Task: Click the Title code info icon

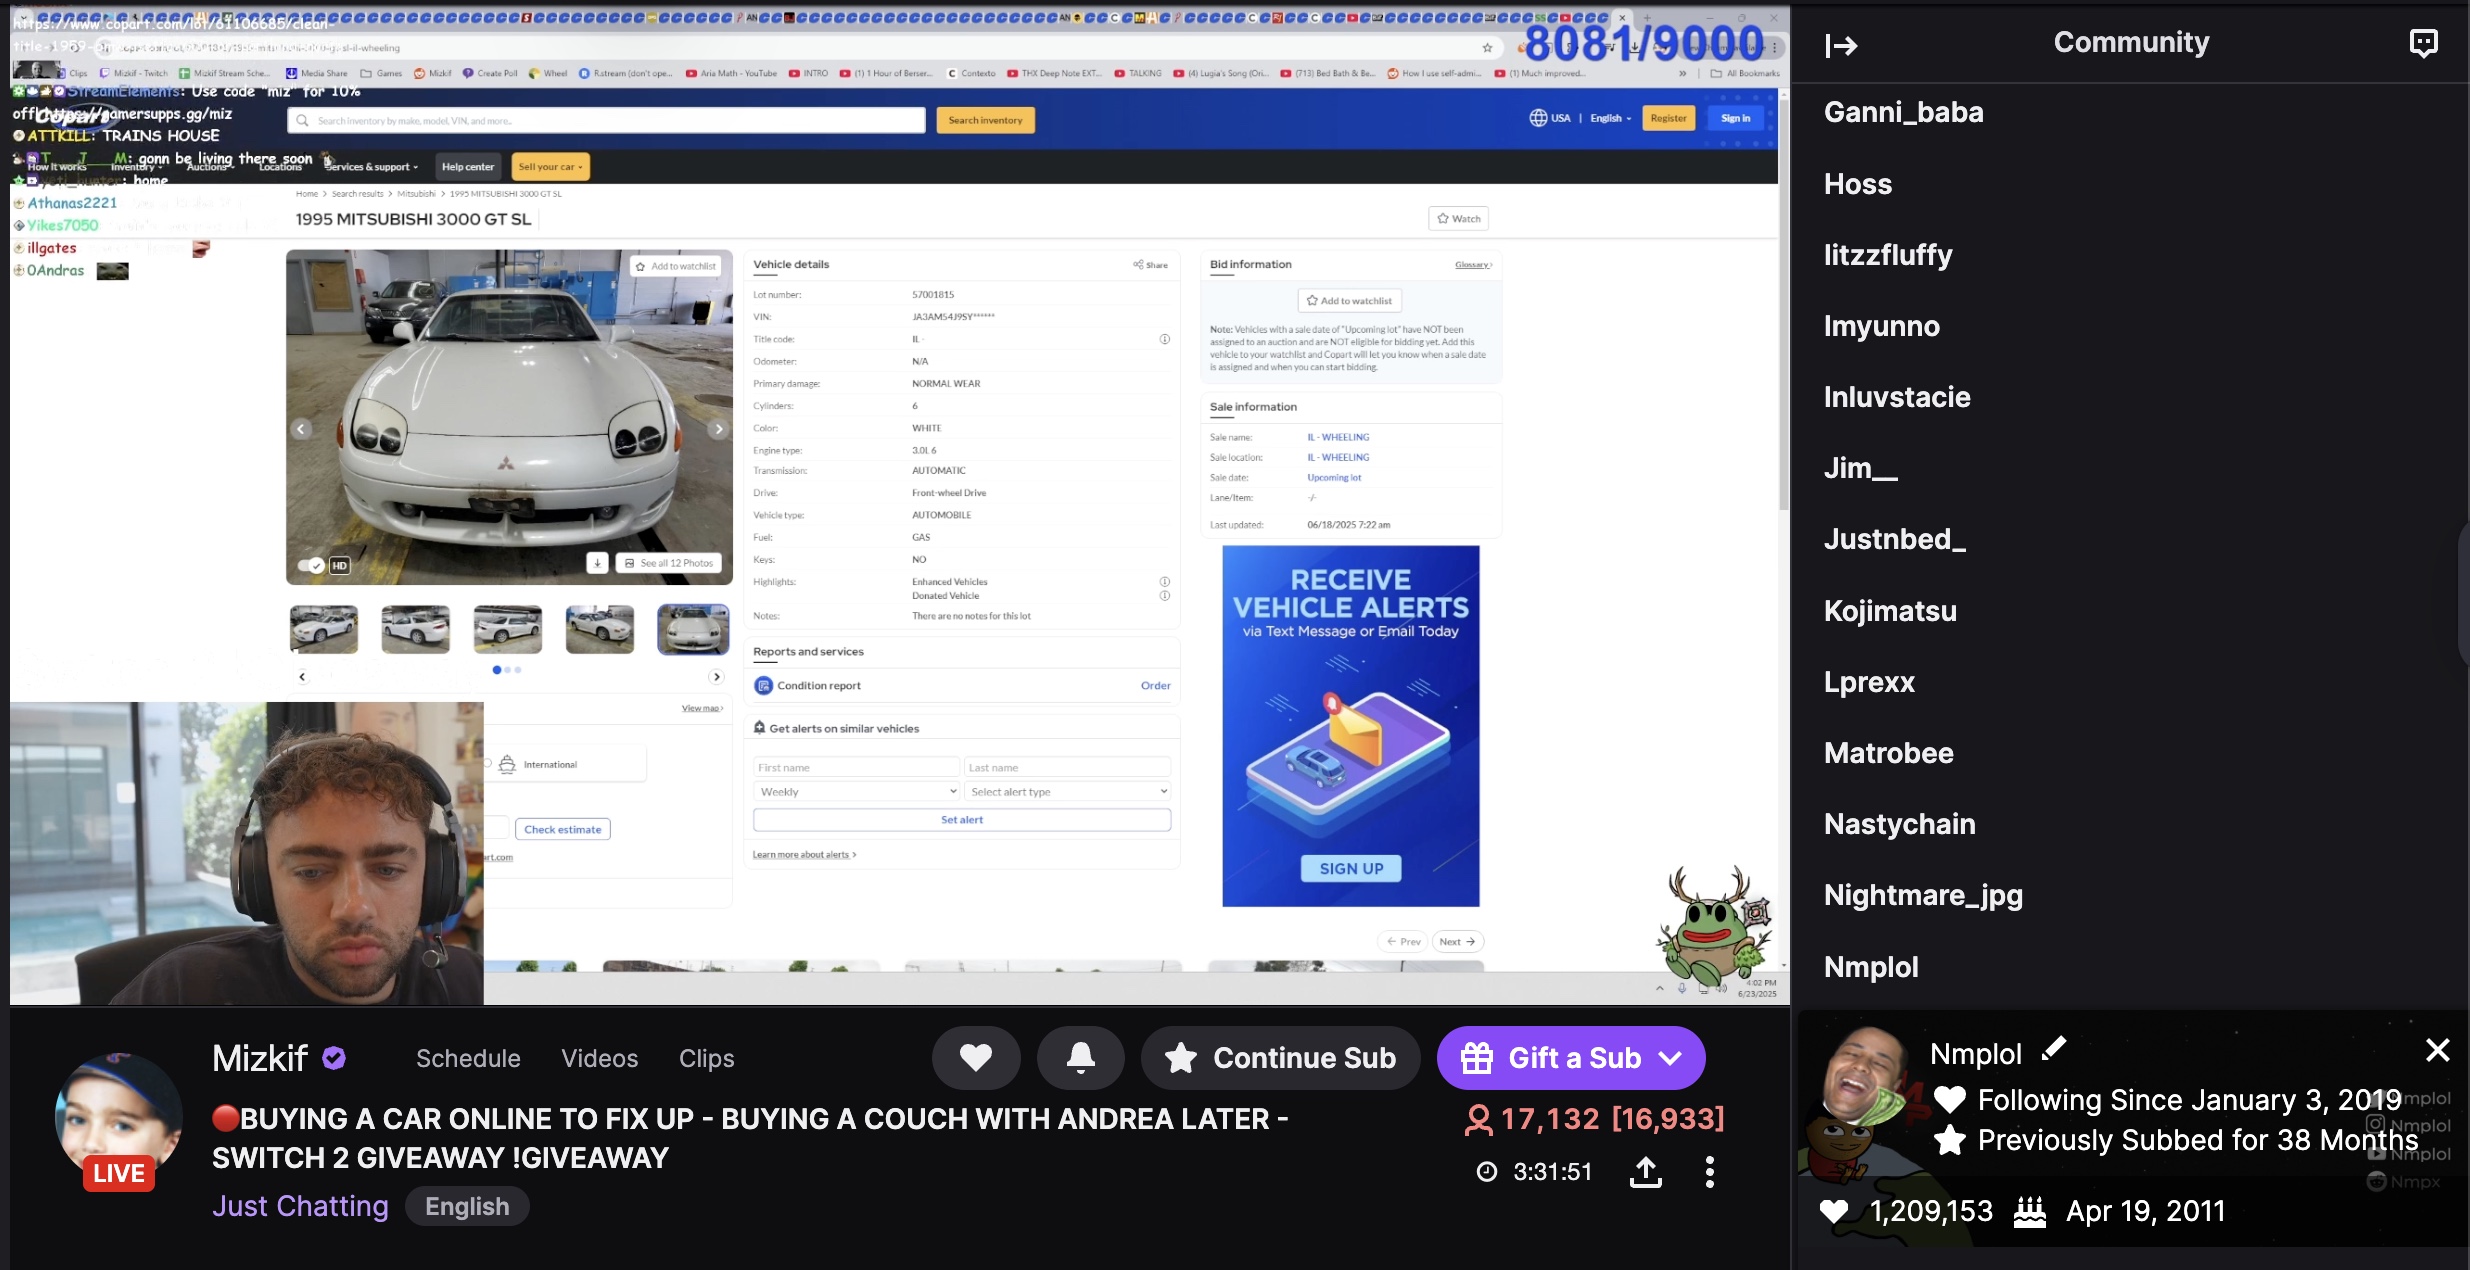Action: point(1164,339)
